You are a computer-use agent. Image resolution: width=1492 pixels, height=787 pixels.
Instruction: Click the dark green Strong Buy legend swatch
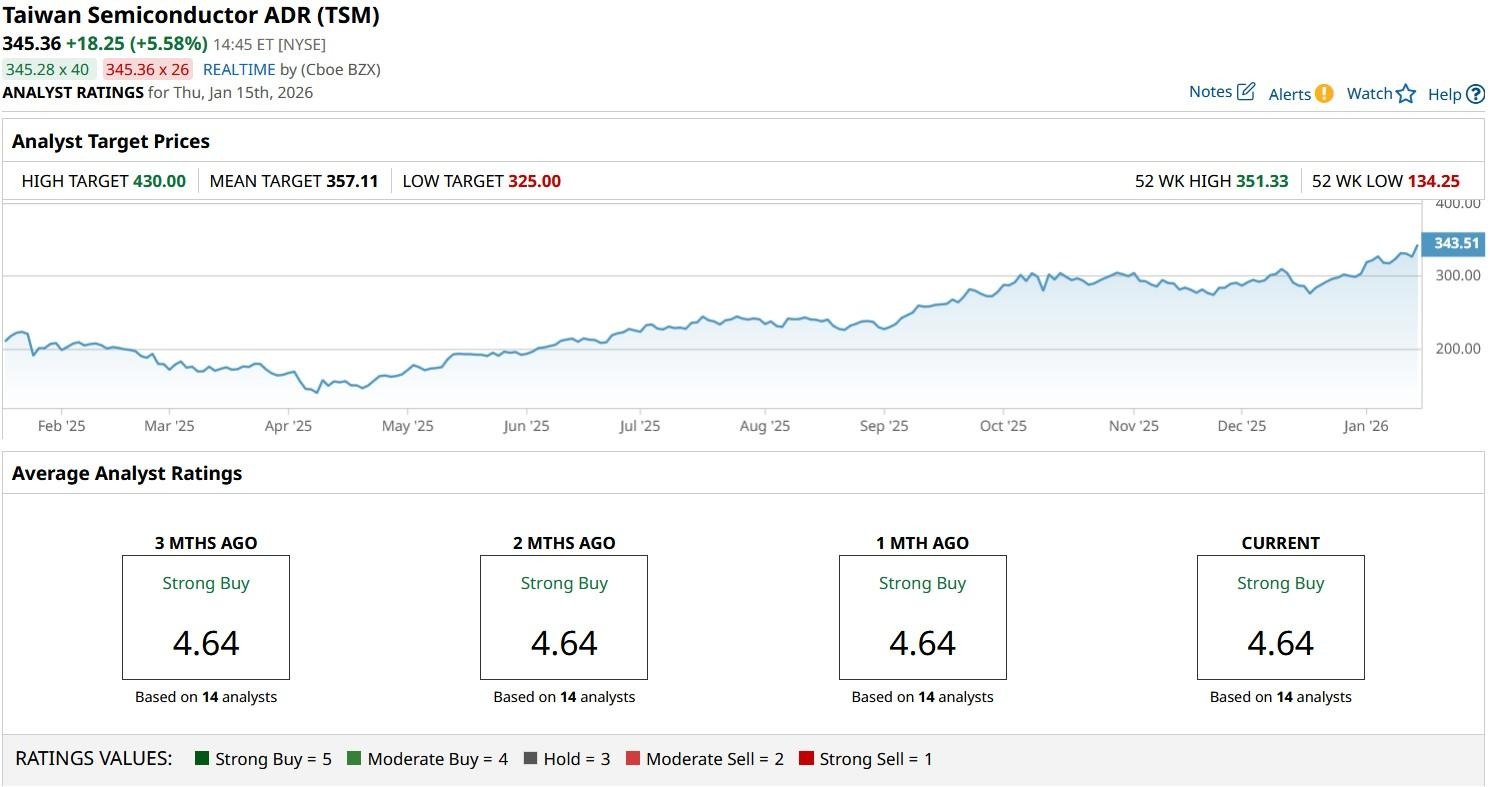tap(202, 759)
